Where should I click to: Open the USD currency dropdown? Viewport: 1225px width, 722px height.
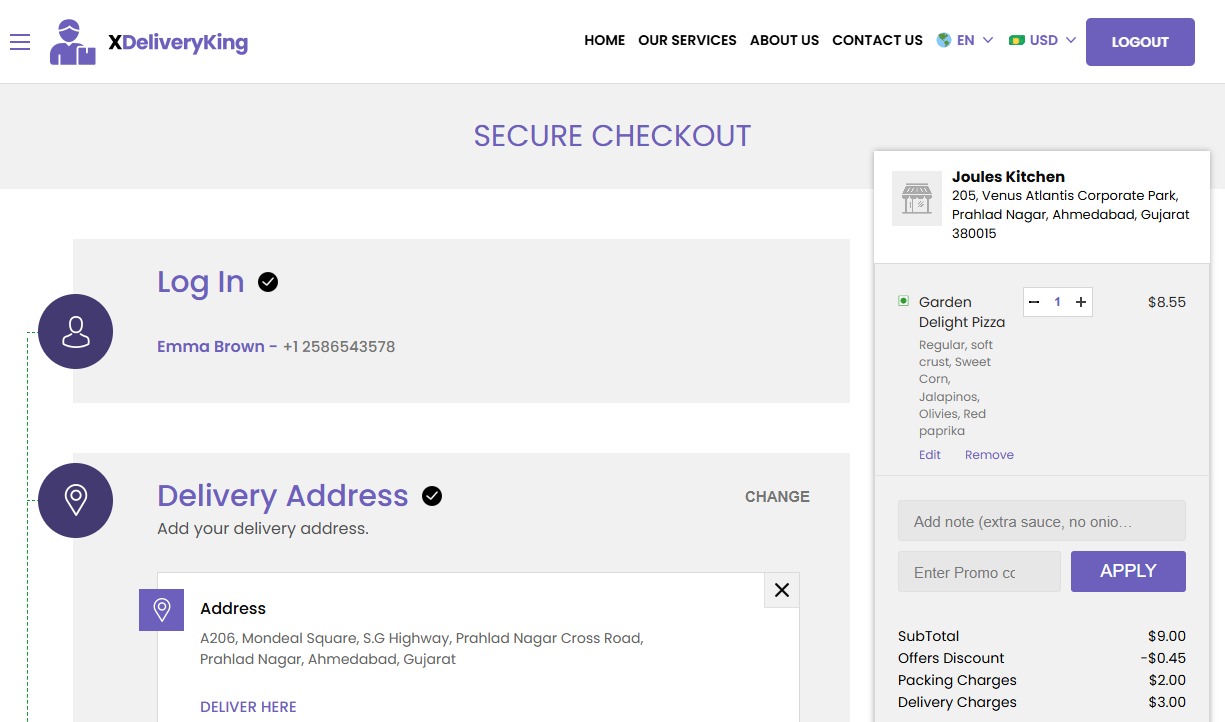tap(1042, 40)
